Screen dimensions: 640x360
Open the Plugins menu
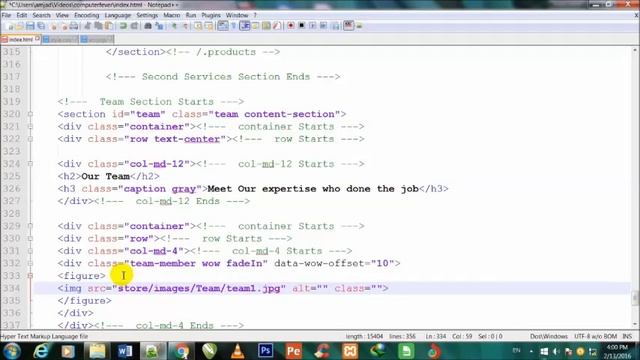(211, 15)
